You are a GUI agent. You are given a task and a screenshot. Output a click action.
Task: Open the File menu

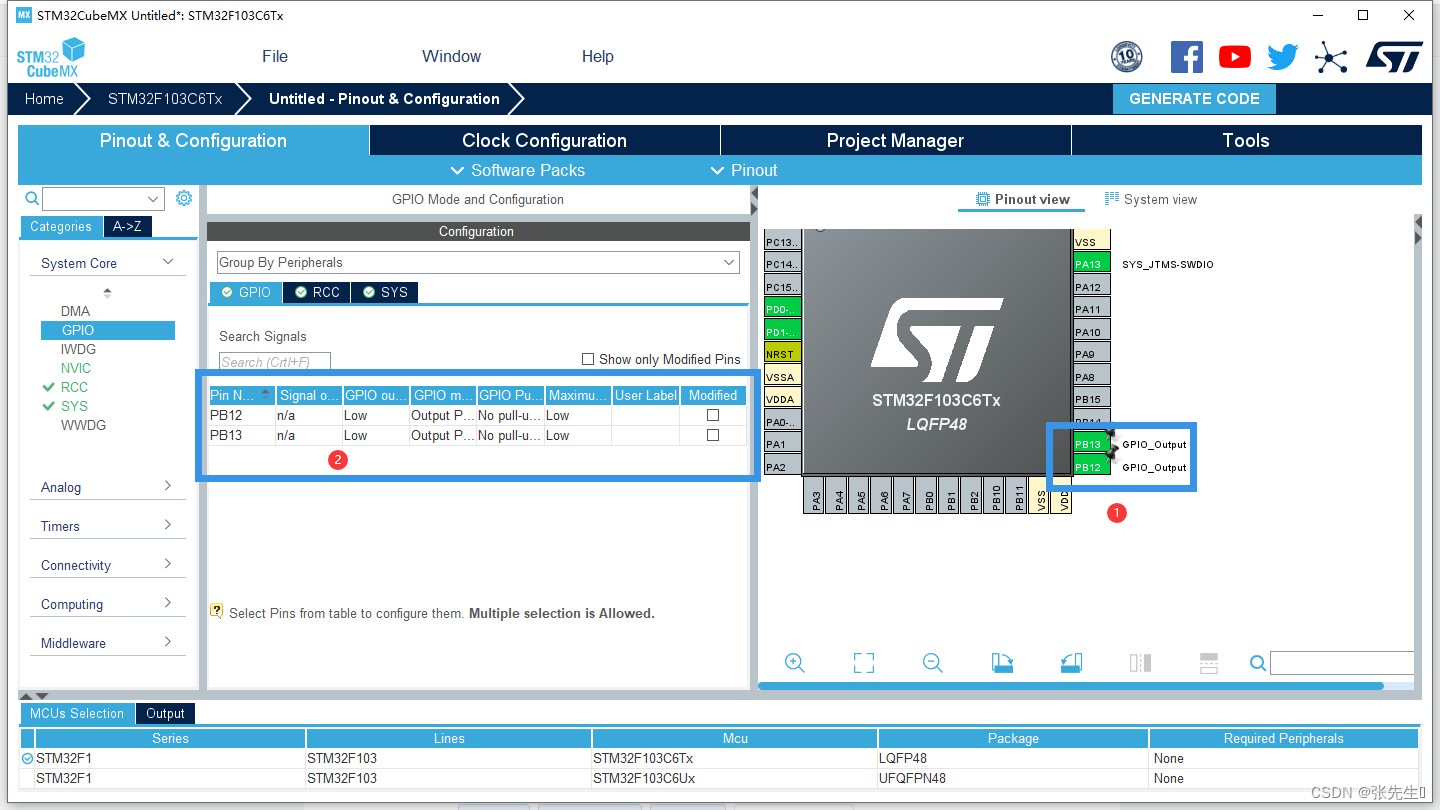click(275, 56)
